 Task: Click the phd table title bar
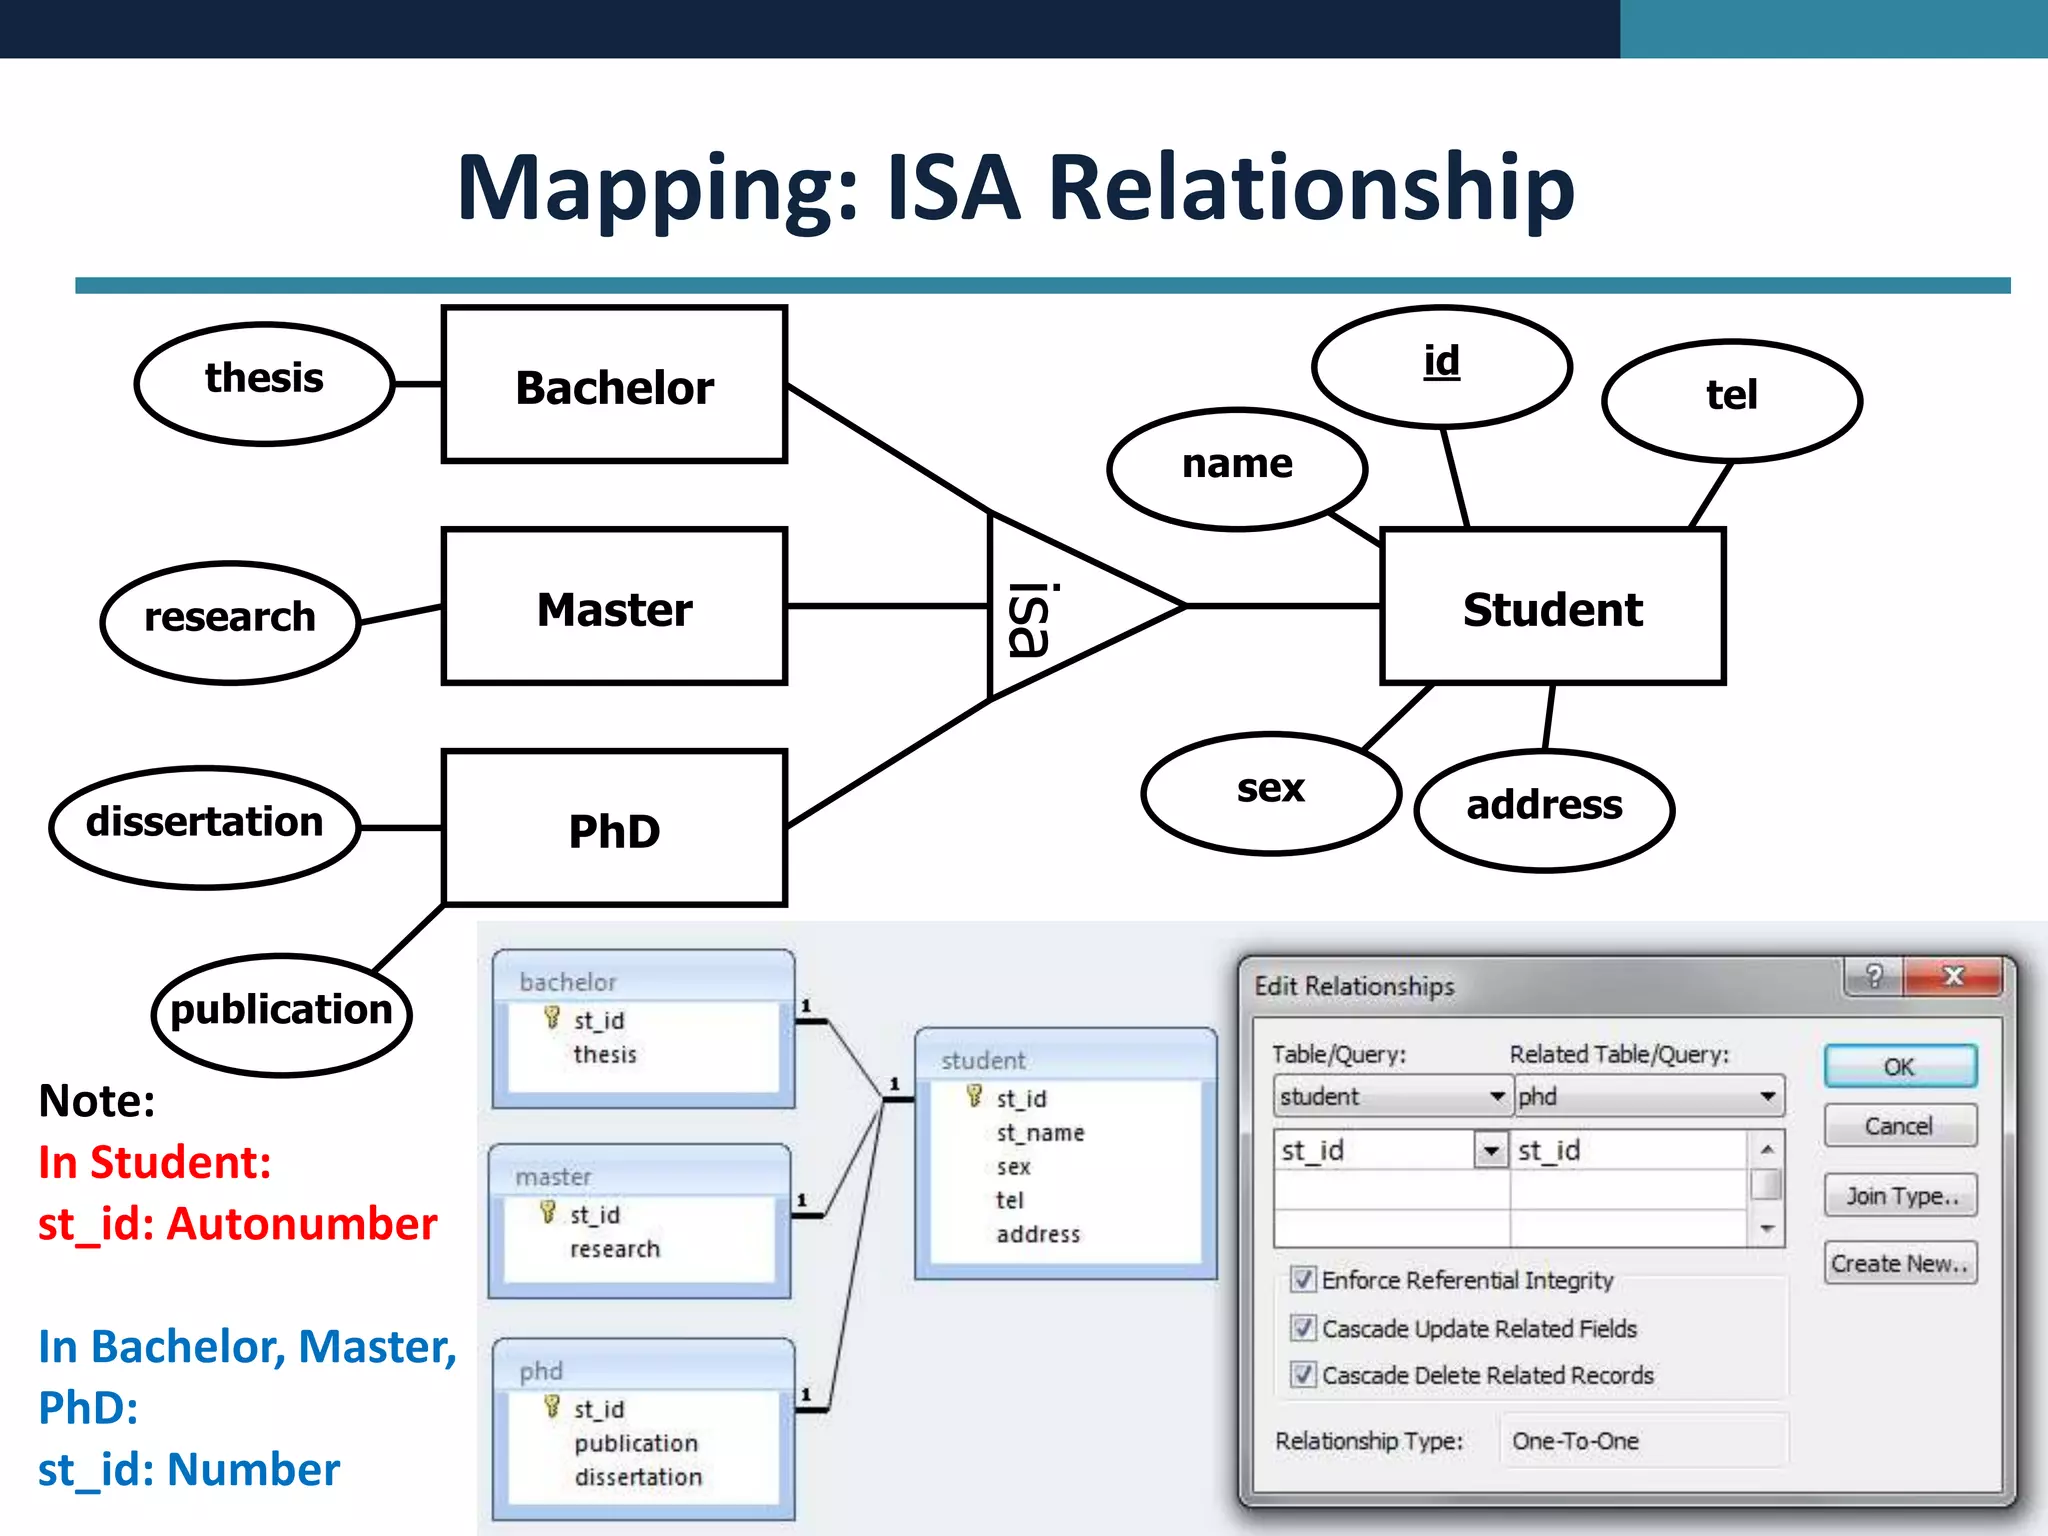[643, 1370]
